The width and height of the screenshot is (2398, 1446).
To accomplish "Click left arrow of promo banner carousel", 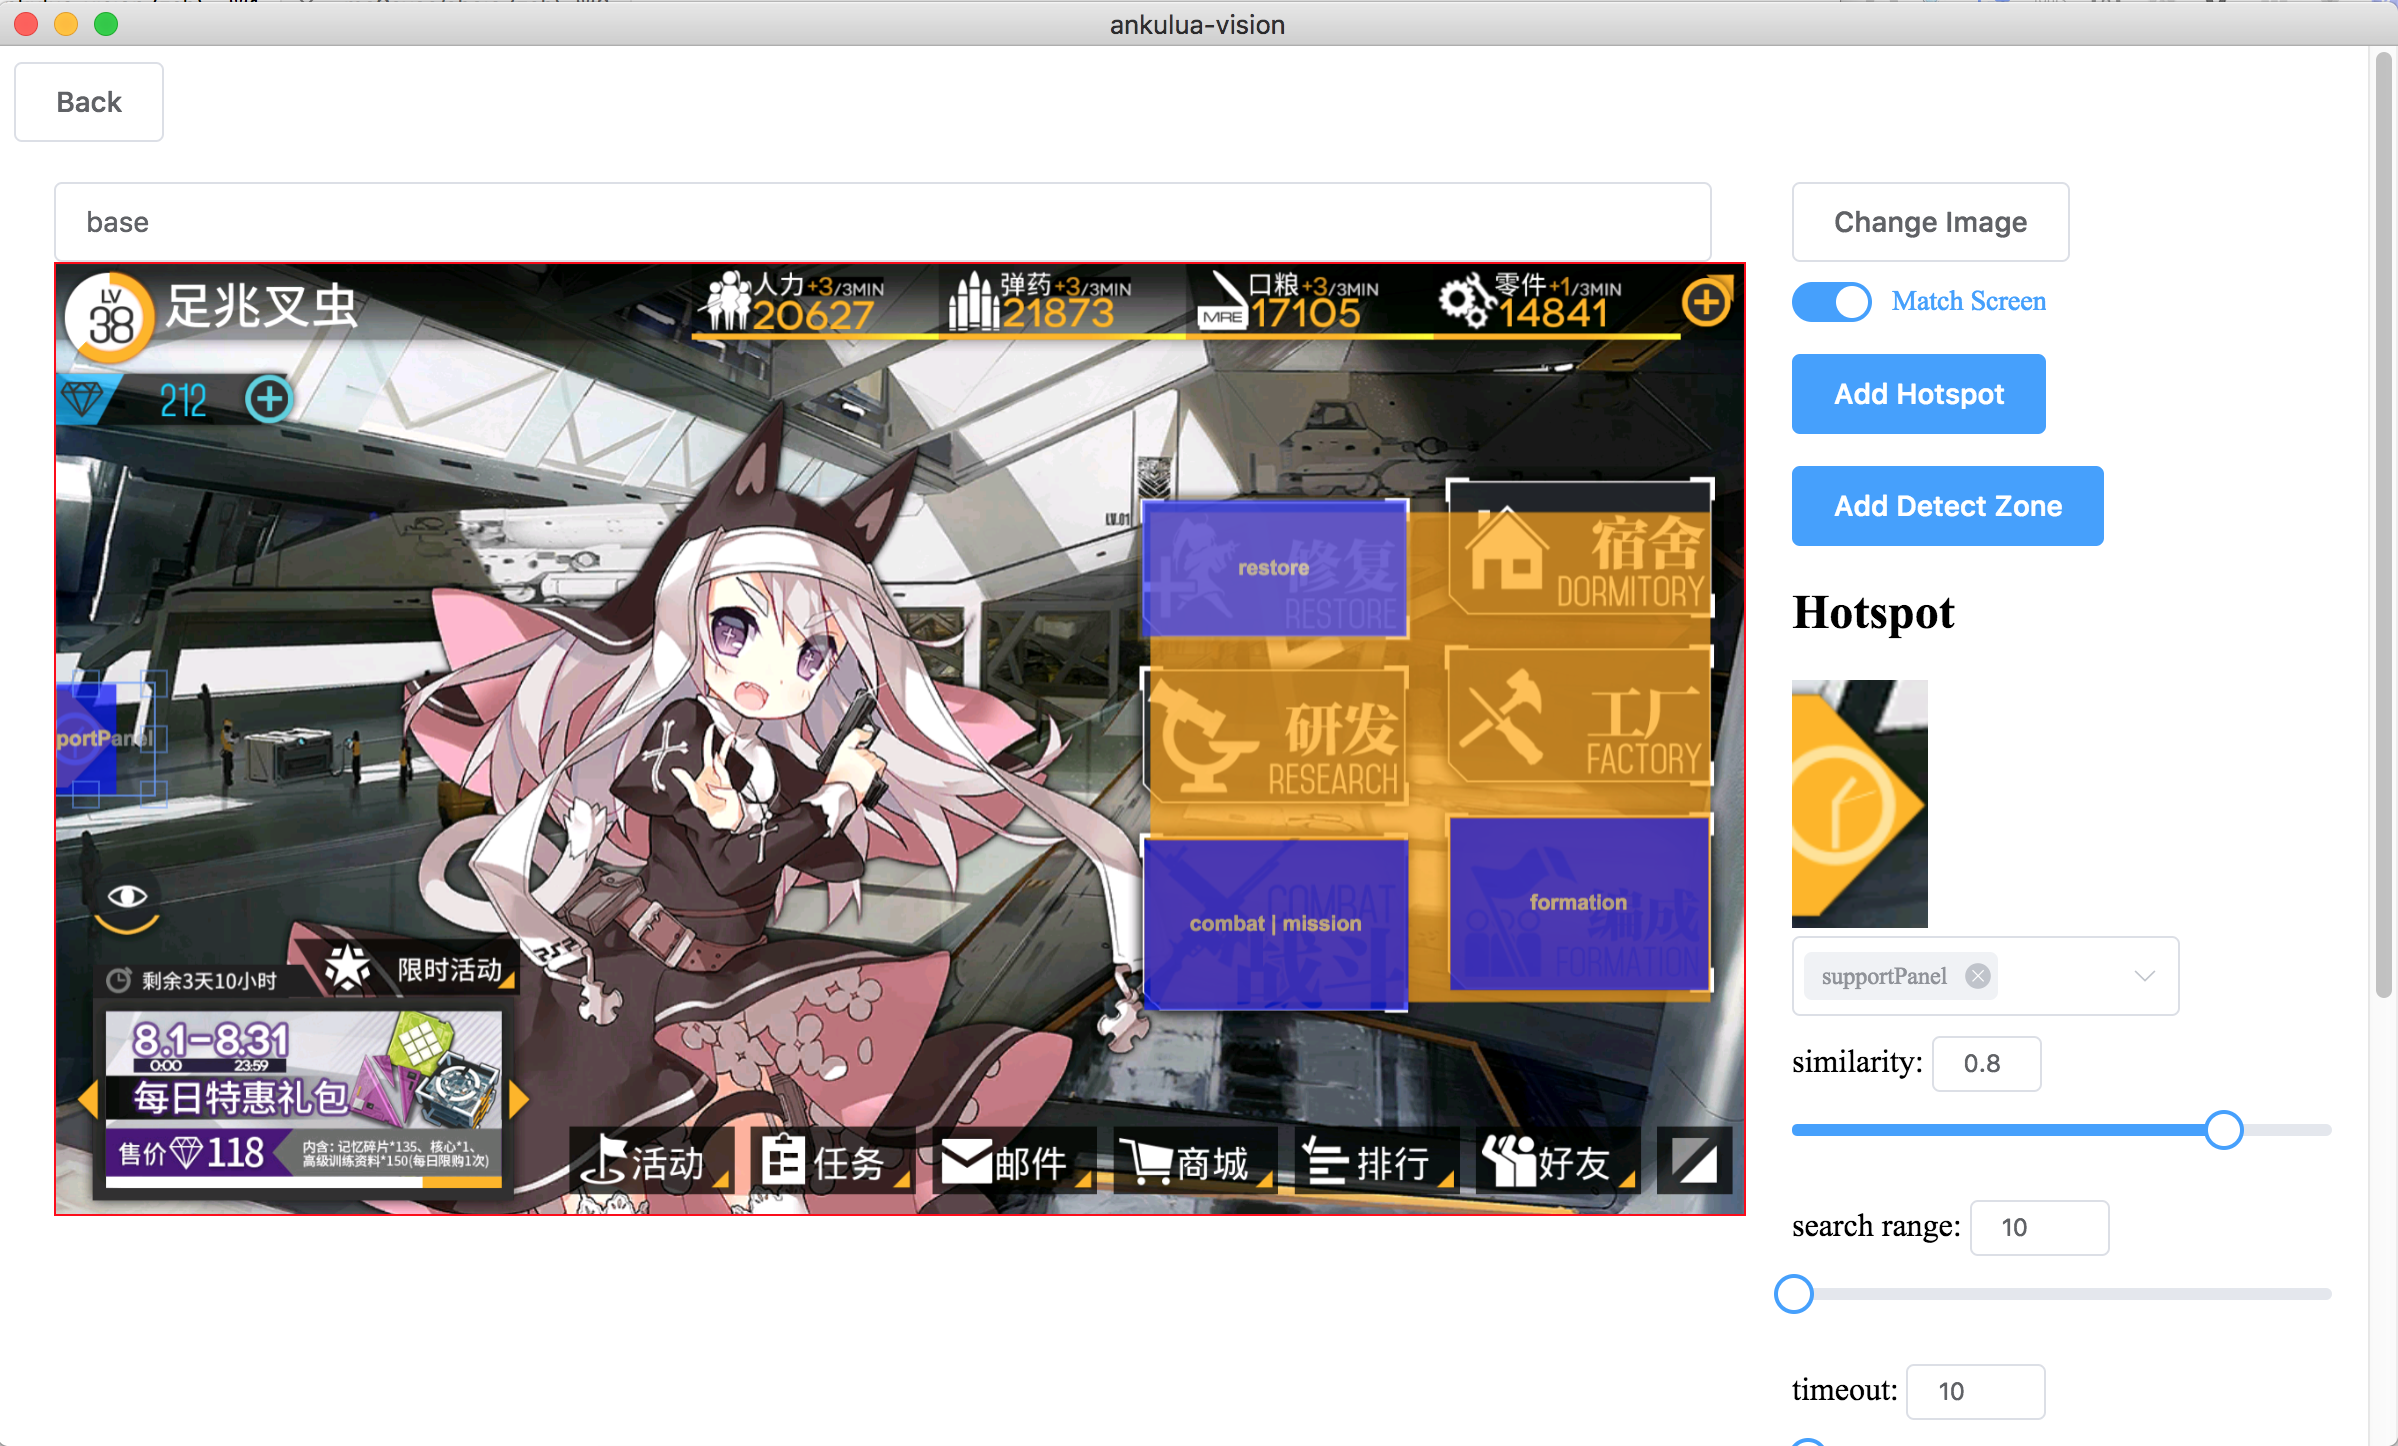I will click(x=88, y=1098).
